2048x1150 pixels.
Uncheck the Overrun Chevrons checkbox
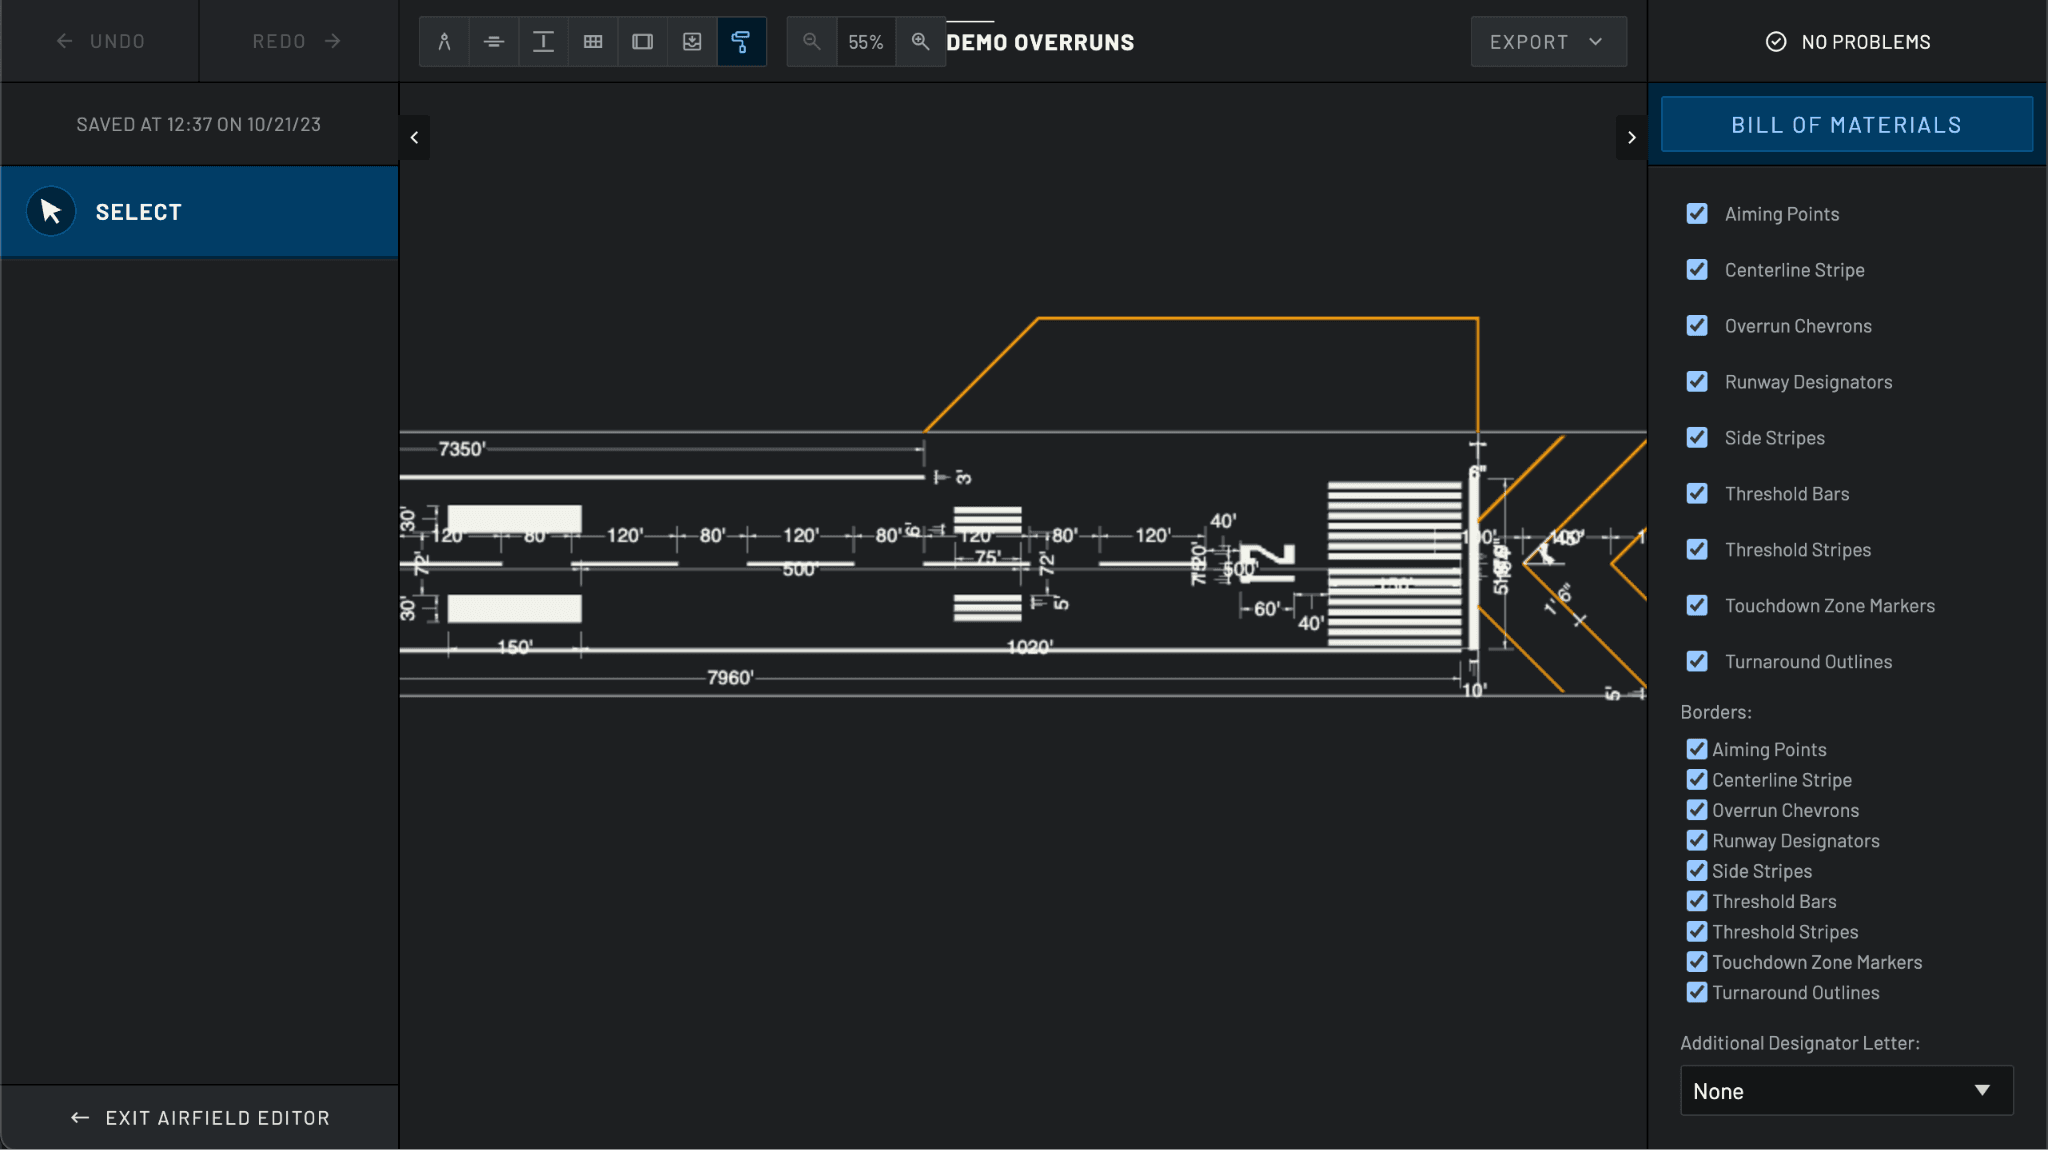[x=1697, y=326]
